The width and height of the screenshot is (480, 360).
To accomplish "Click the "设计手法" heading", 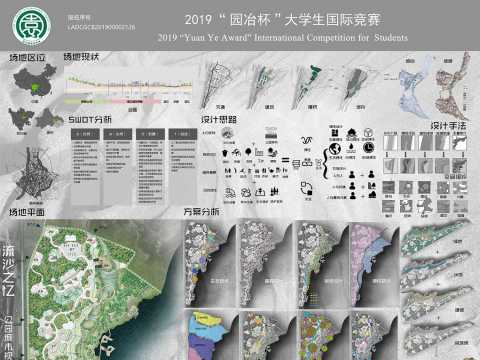I will point(448,126).
